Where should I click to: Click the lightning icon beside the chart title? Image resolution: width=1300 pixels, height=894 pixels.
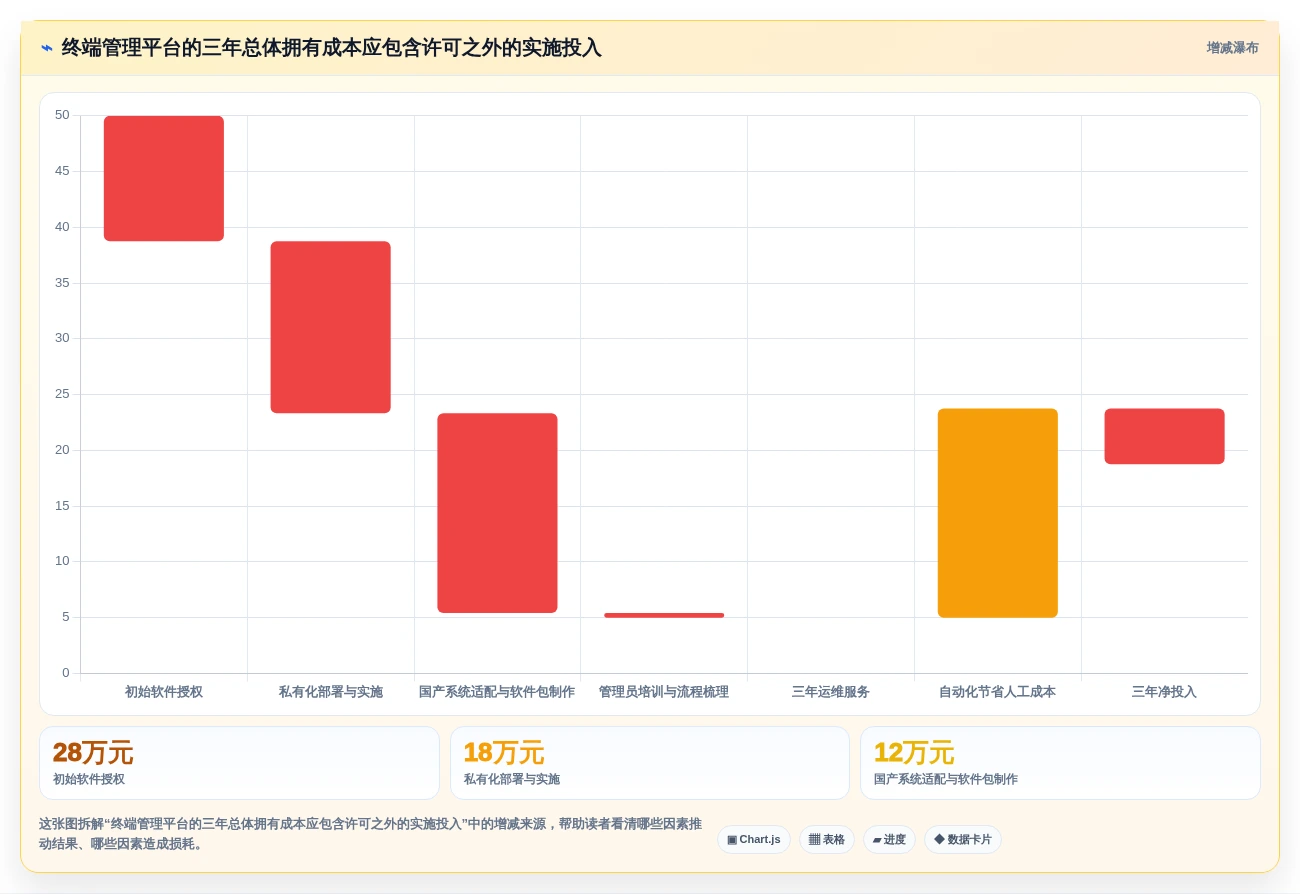46,48
